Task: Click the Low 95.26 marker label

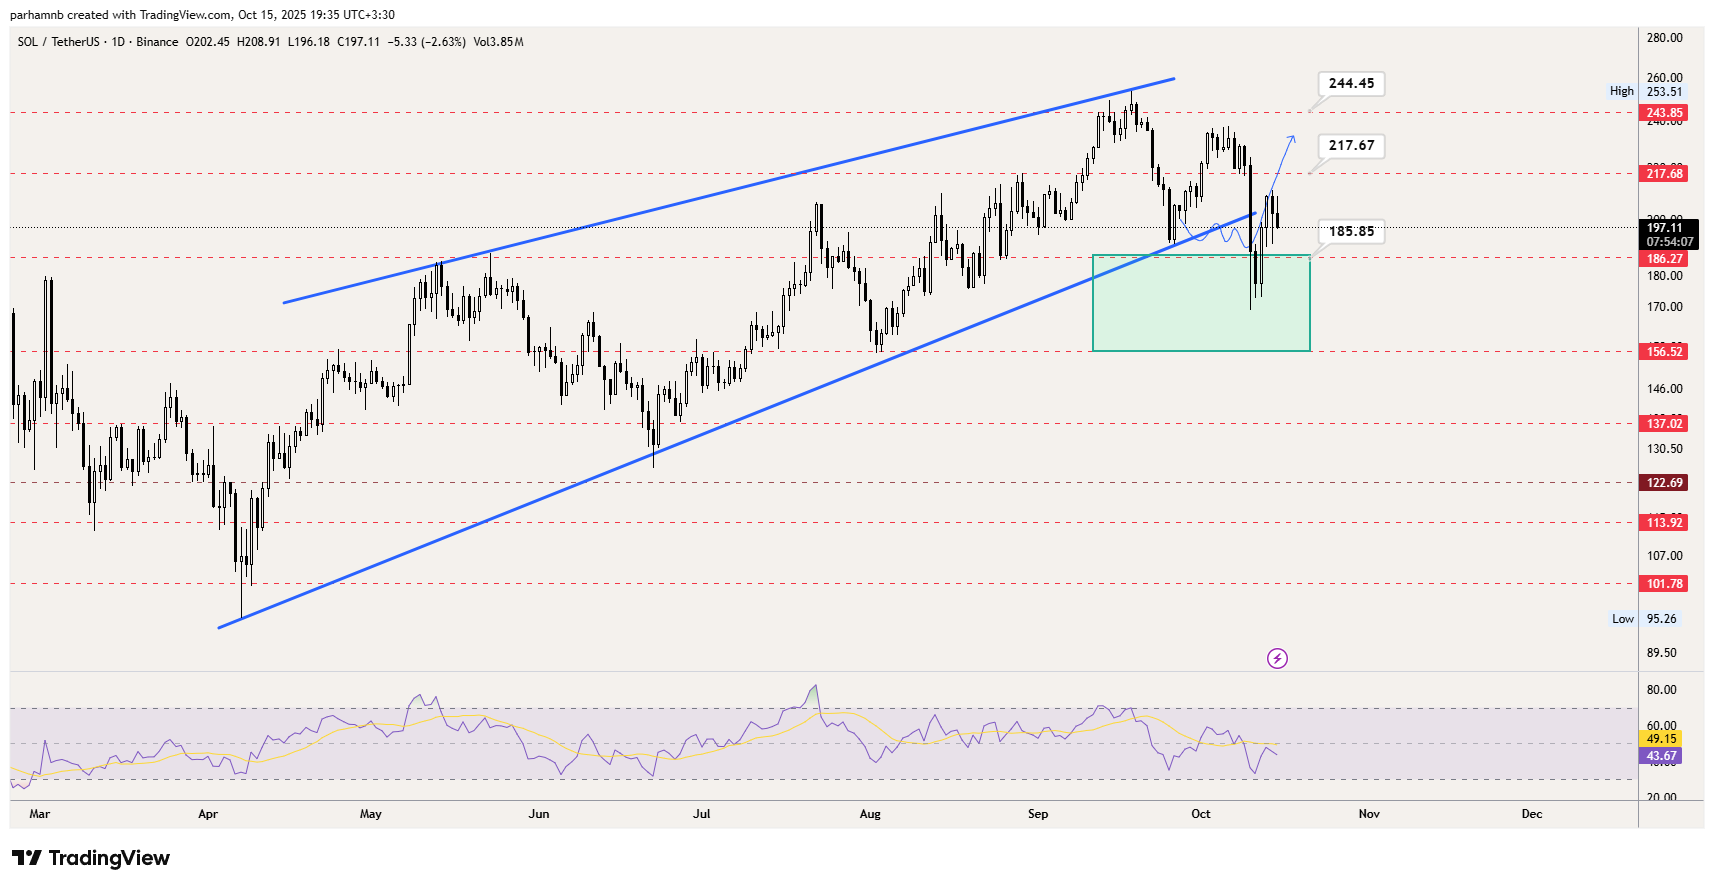Action: (x=1645, y=619)
